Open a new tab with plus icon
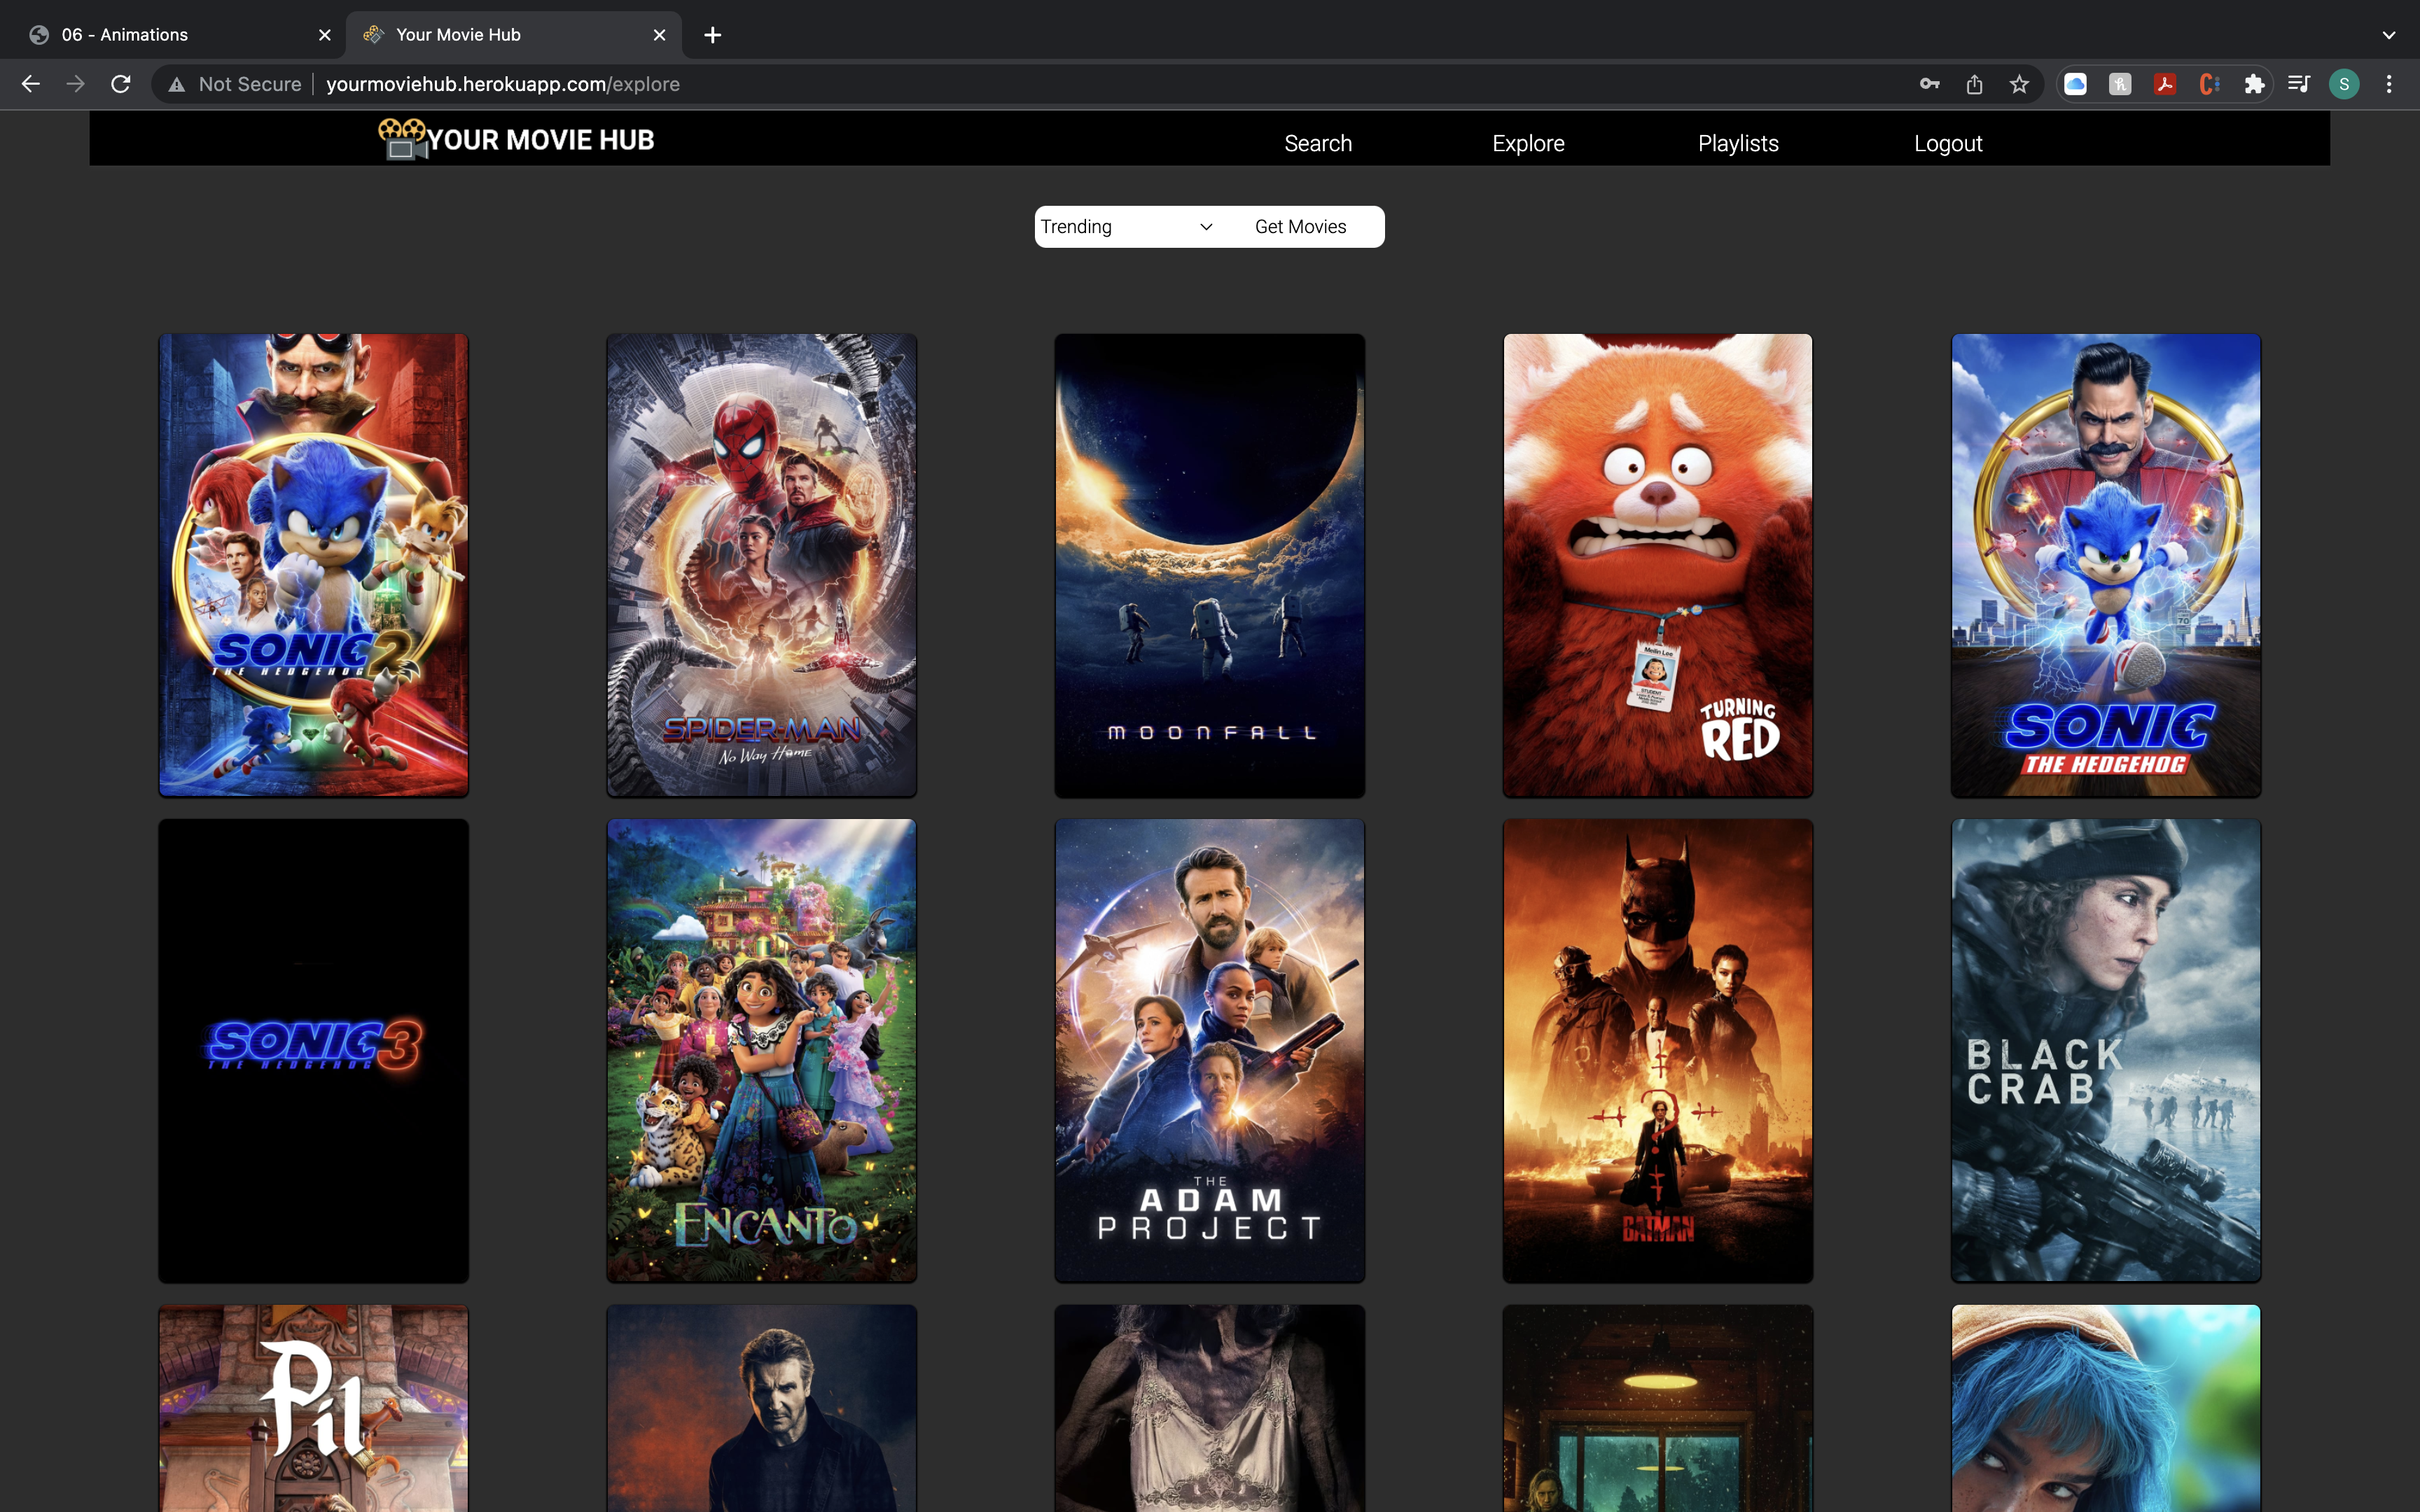This screenshot has height=1512, width=2420. pyautogui.click(x=712, y=35)
